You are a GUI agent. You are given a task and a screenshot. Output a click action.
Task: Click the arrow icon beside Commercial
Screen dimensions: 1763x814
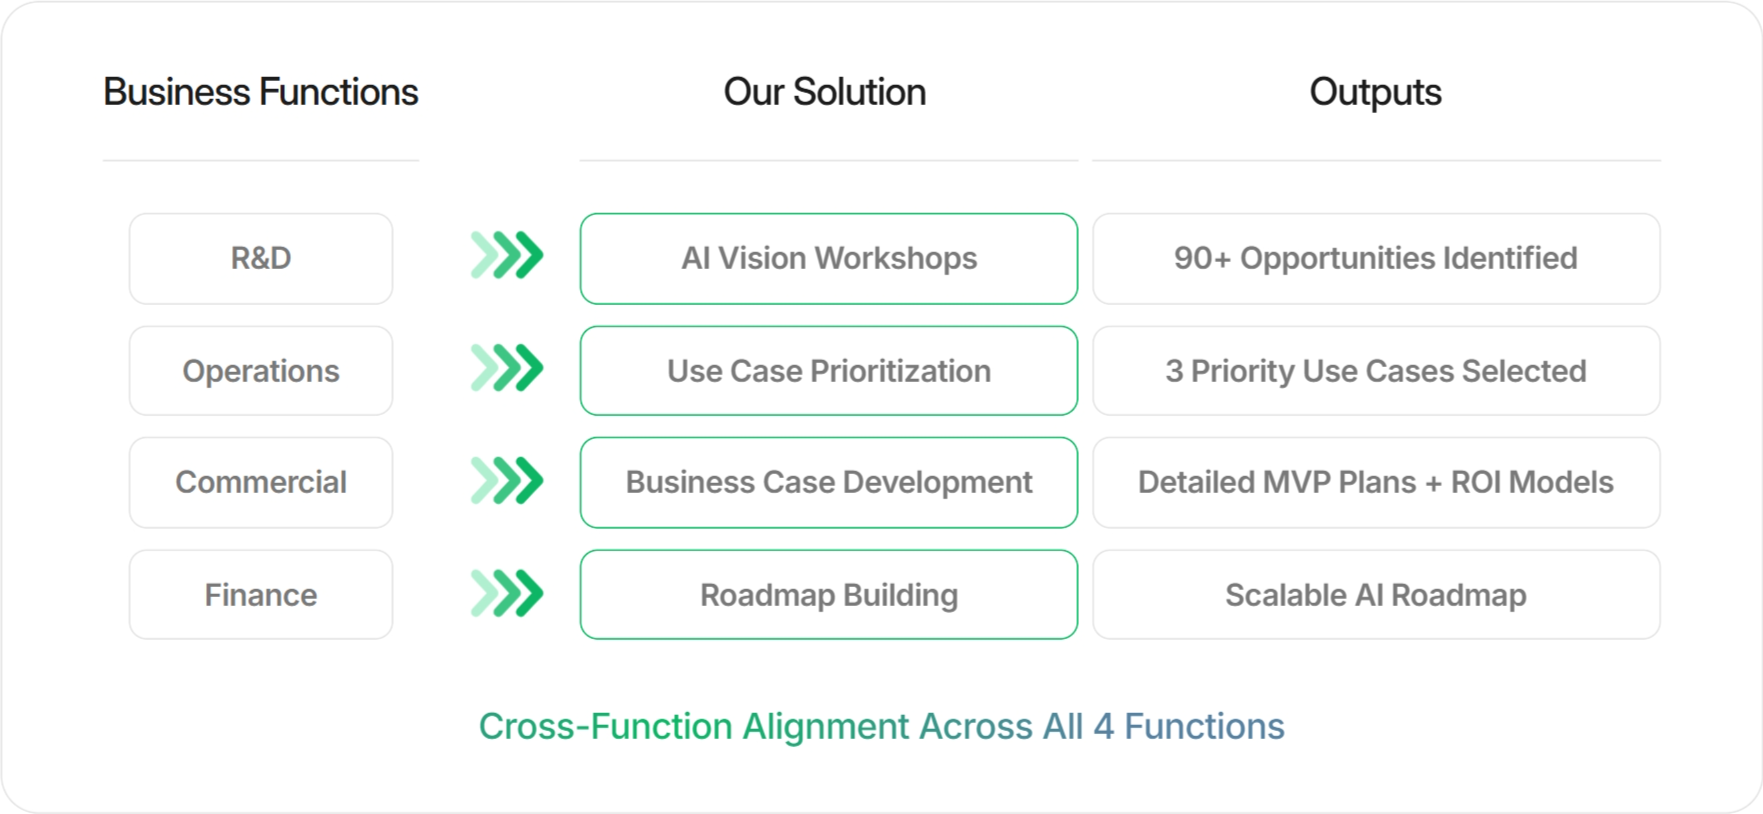click(507, 481)
